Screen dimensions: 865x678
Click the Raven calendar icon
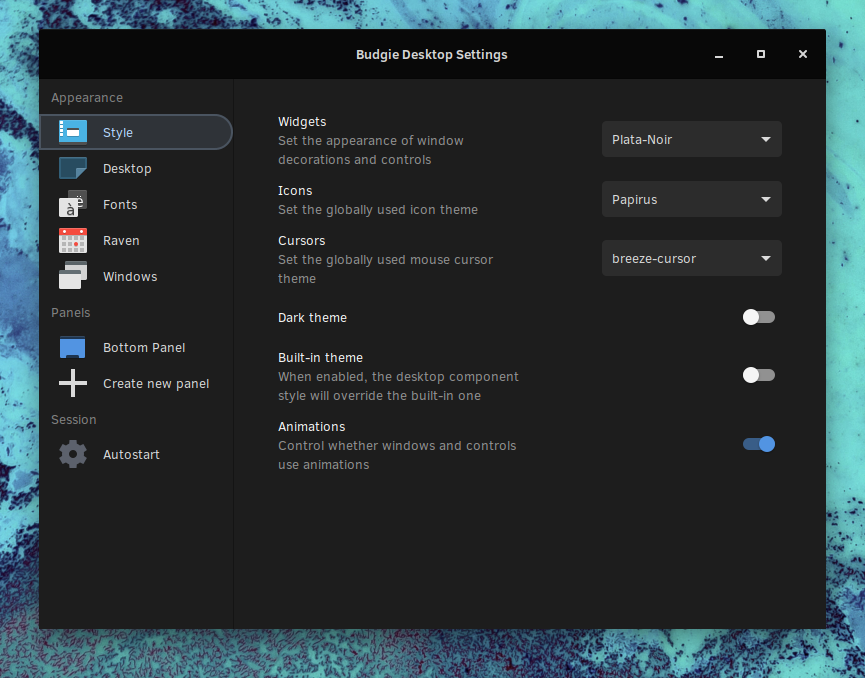click(x=73, y=241)
